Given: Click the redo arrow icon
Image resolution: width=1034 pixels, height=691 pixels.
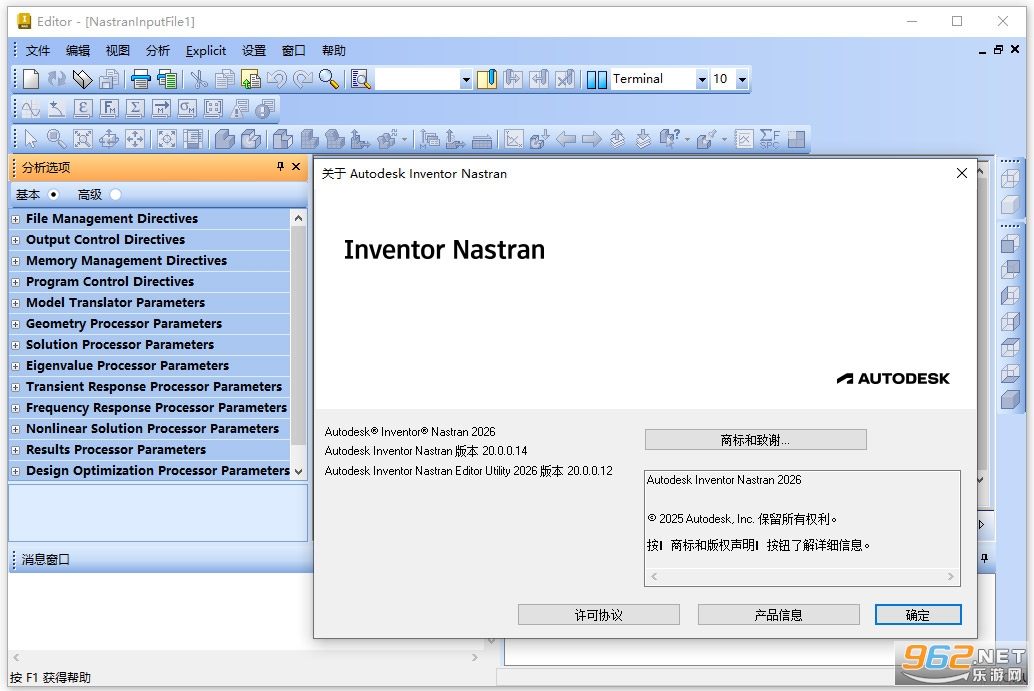Looking at the screenshot, I should pos(303,79).
